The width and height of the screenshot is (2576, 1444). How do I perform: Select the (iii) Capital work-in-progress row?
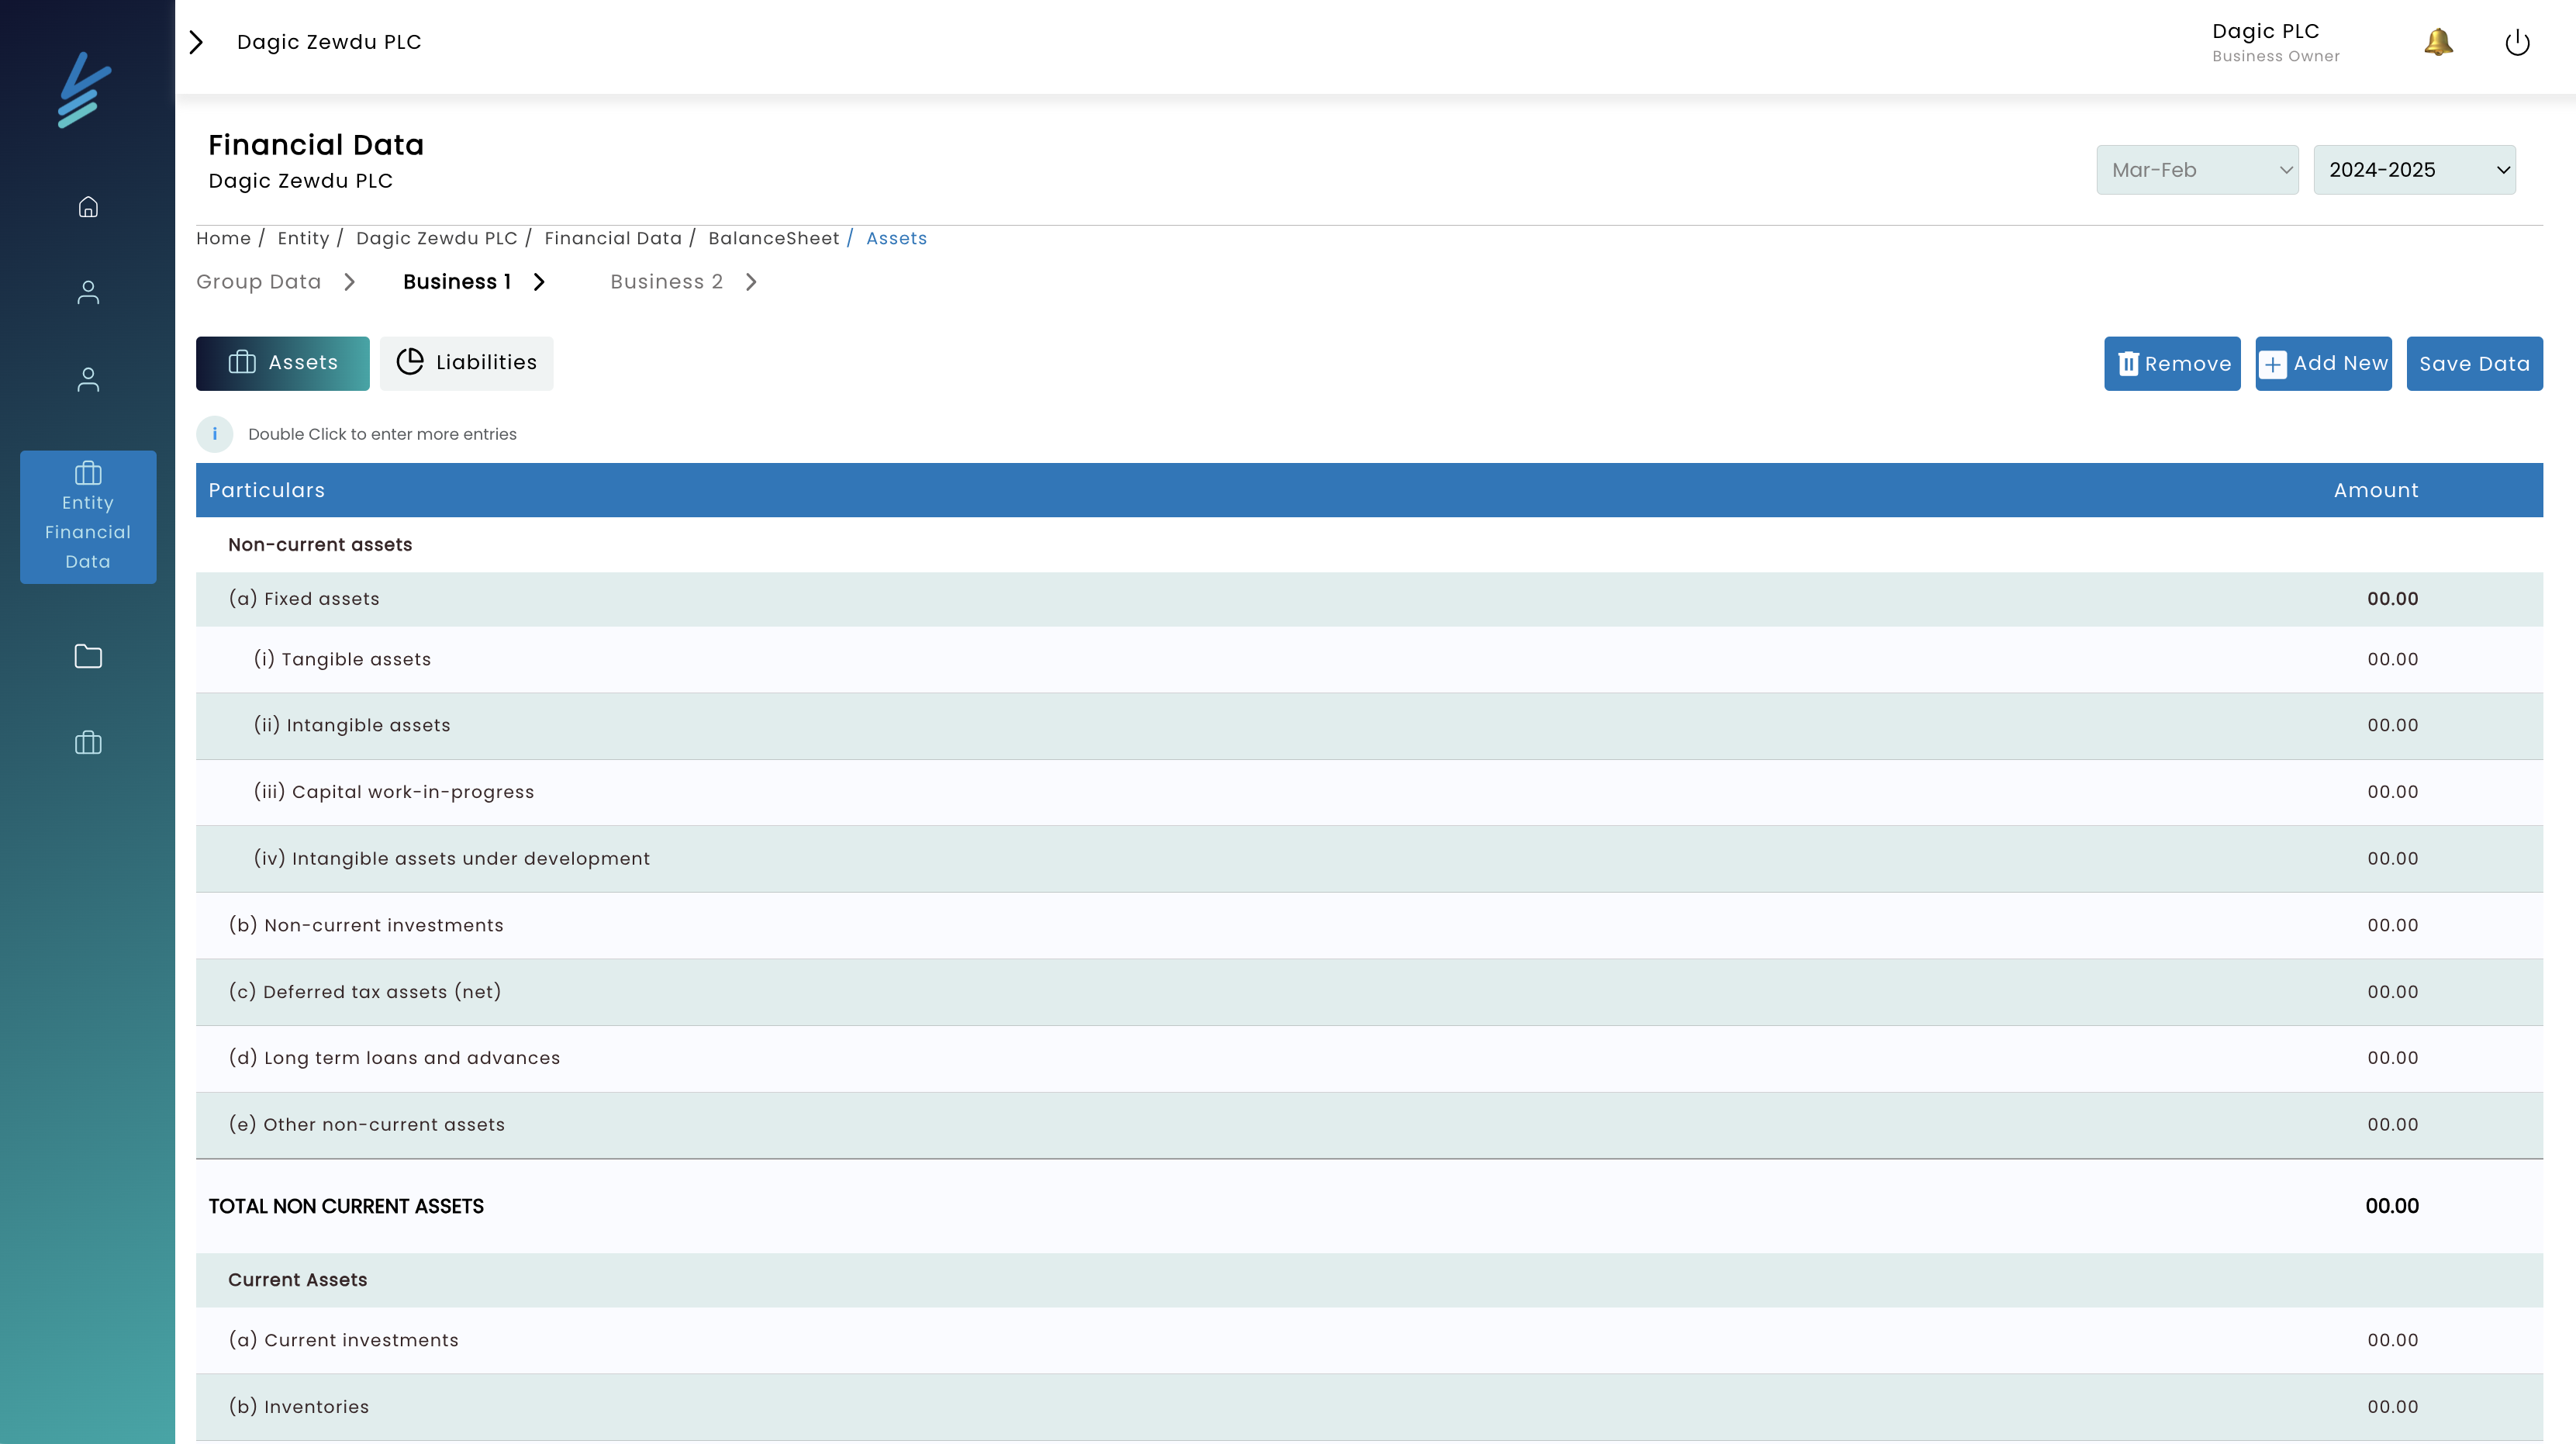tap(1369, 792)
